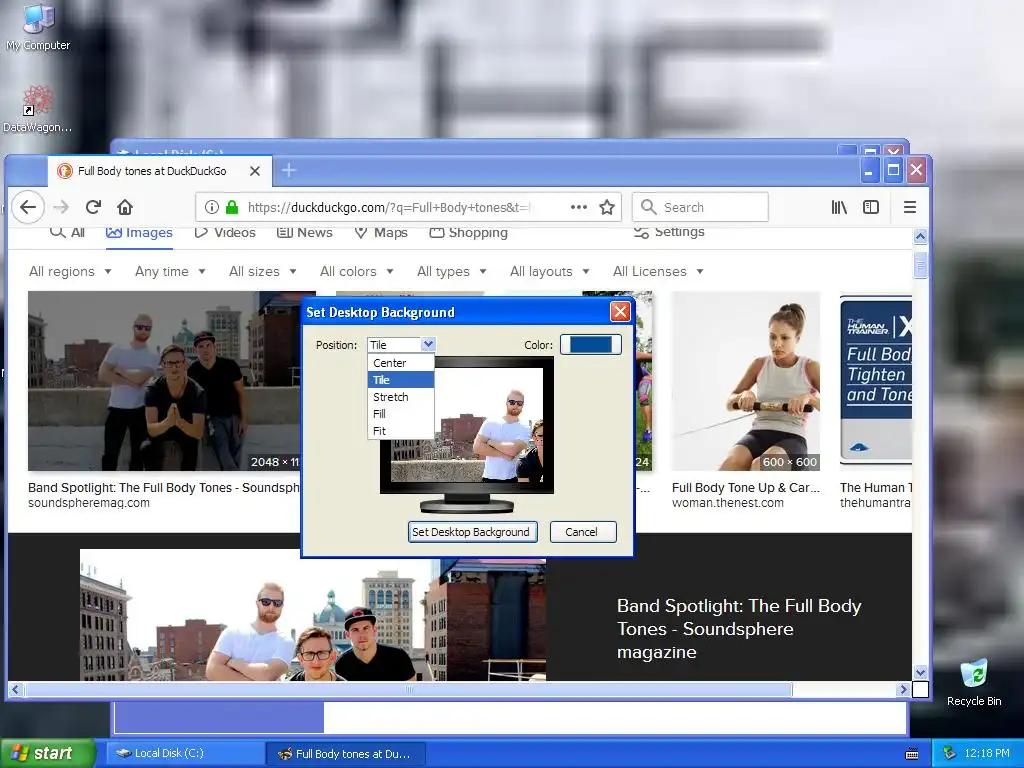
Task: Click the Set Desktop Background button
Action: (x=473, y=532)
